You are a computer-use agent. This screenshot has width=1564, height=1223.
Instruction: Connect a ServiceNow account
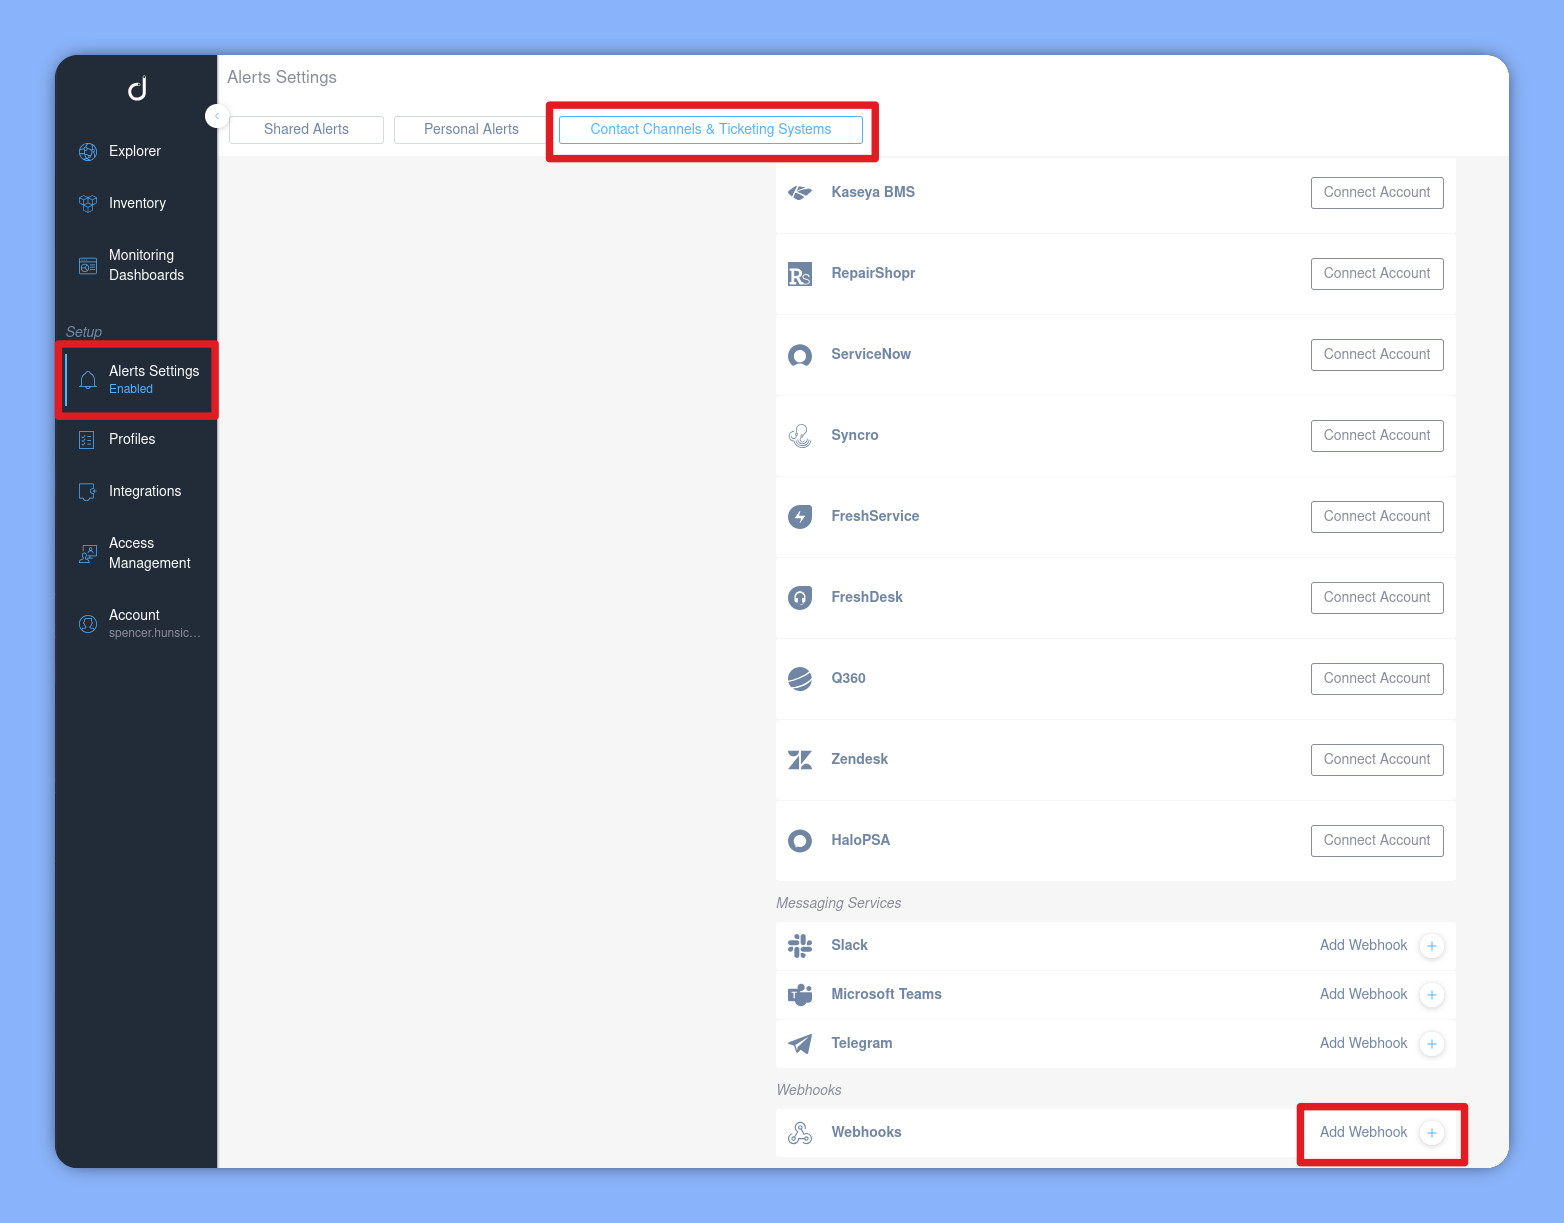click(x=1377, y=354)
